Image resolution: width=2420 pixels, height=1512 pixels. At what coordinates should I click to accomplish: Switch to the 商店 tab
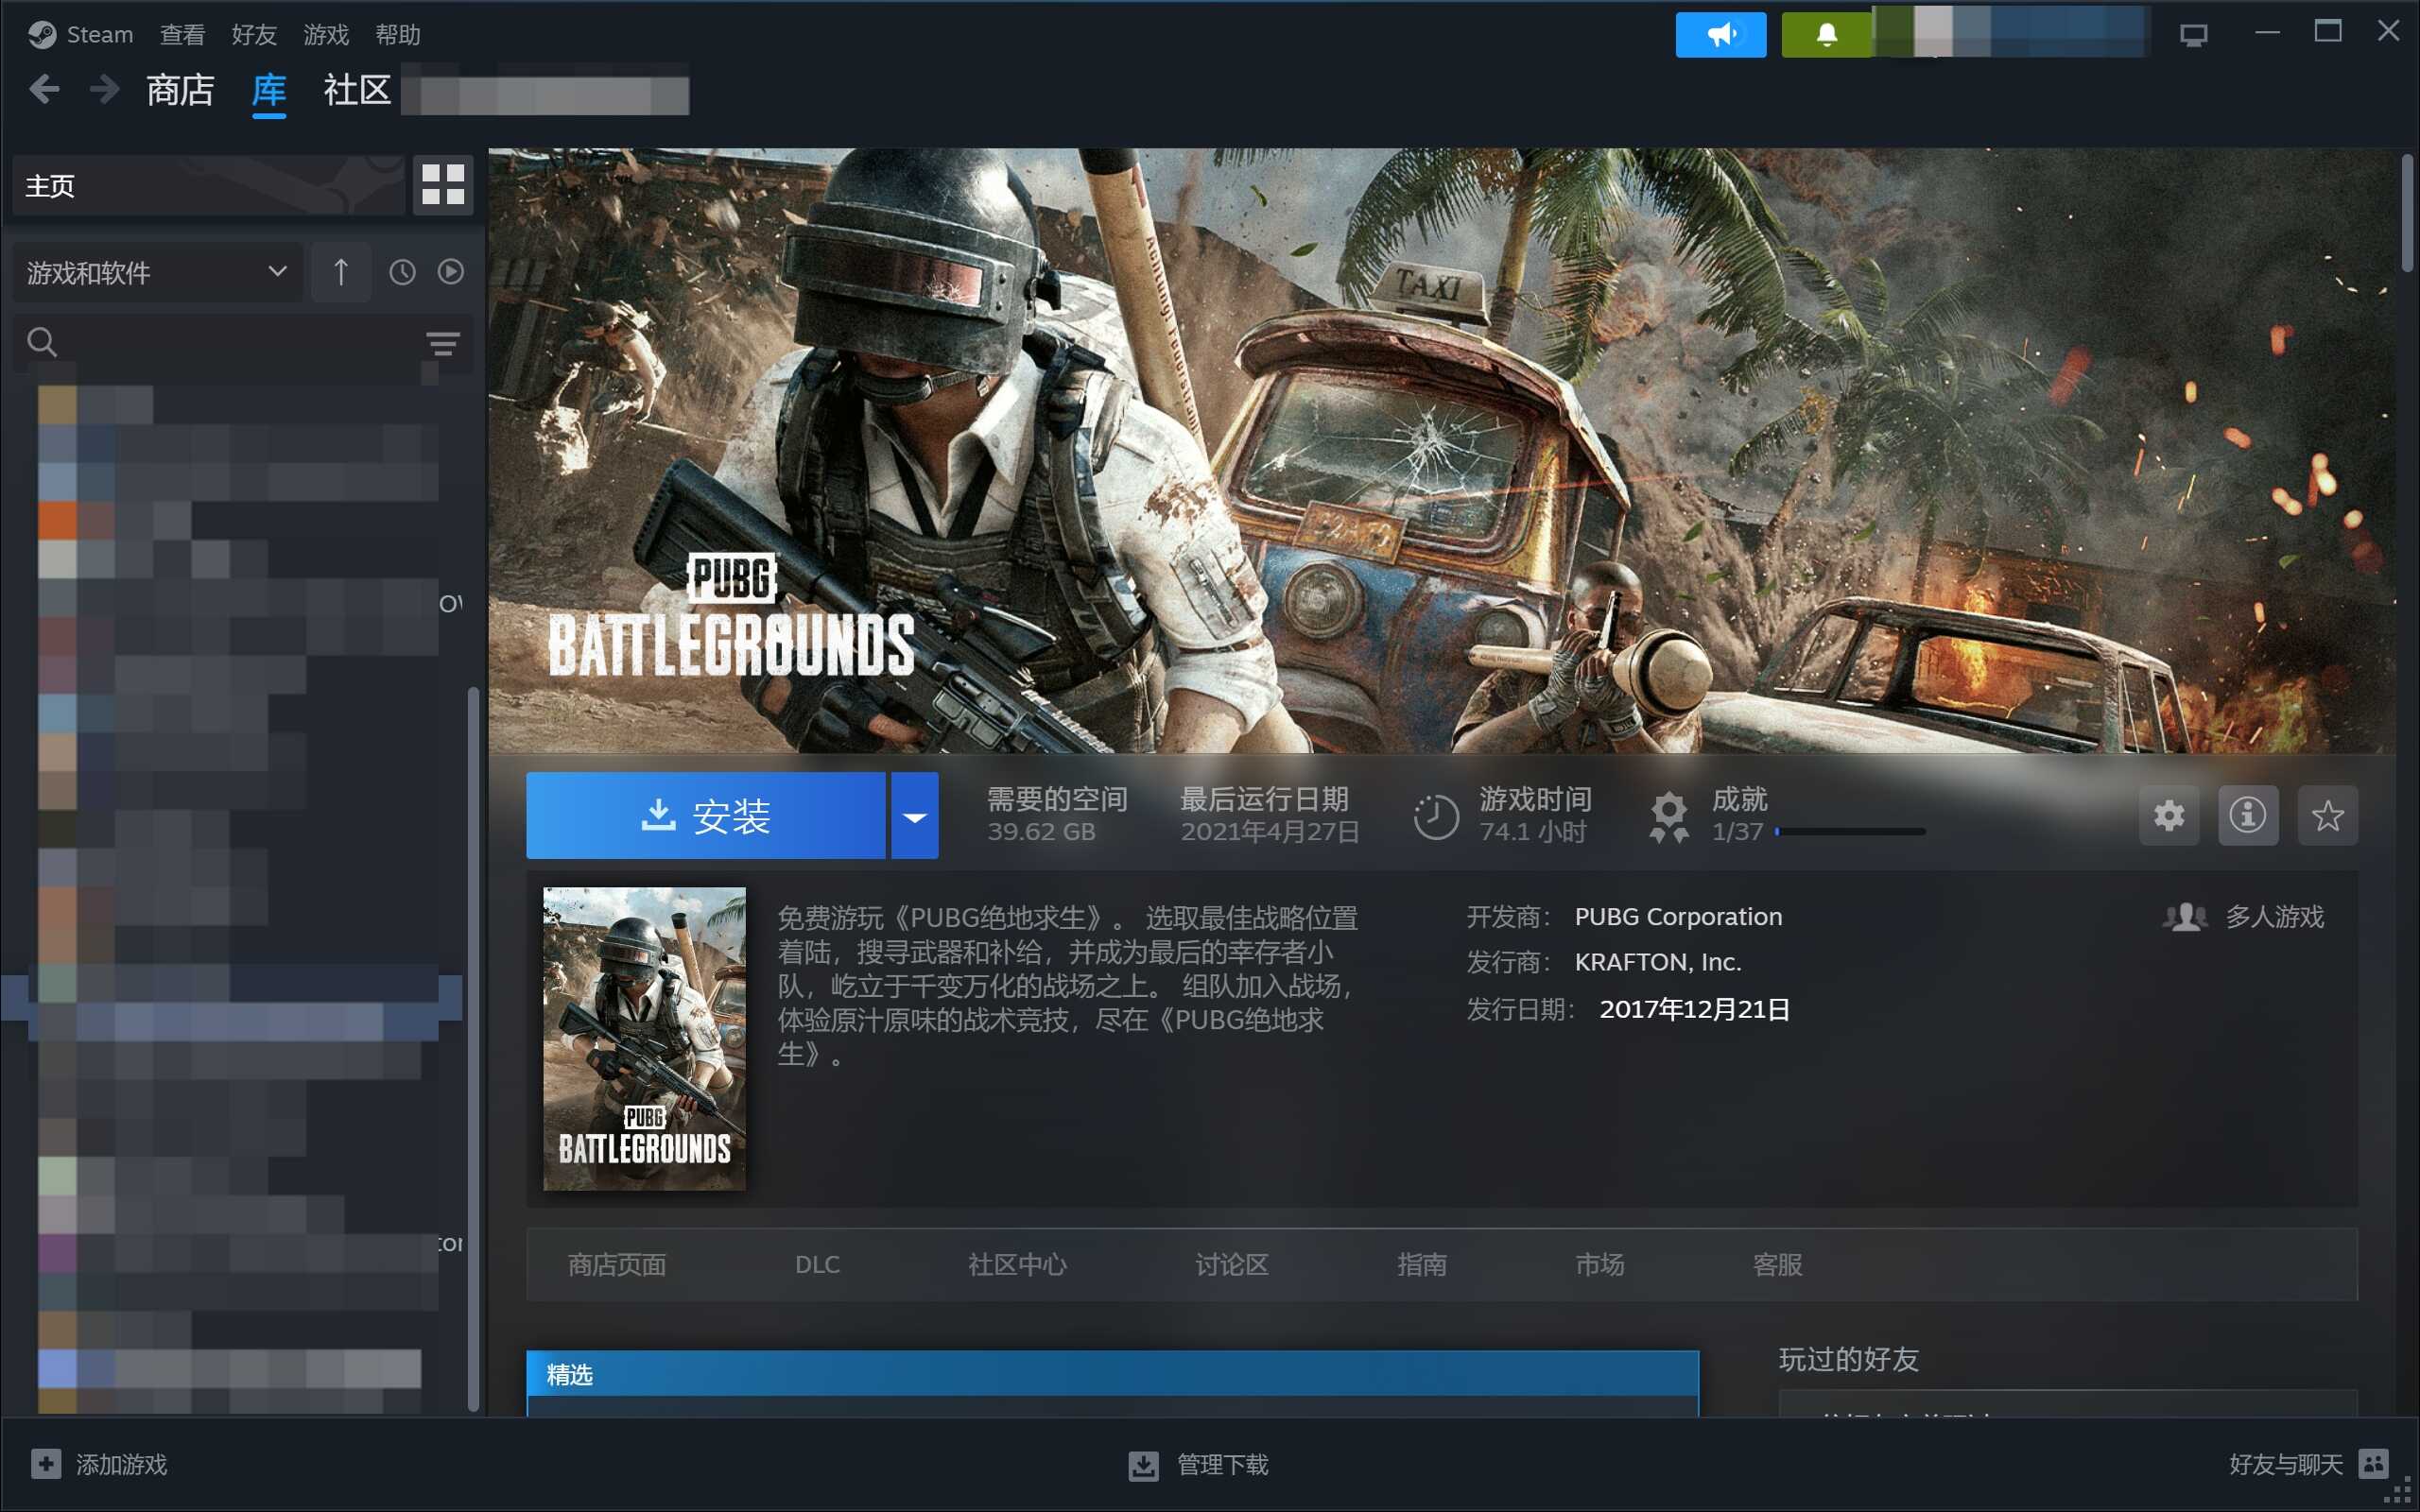[180, 90]
